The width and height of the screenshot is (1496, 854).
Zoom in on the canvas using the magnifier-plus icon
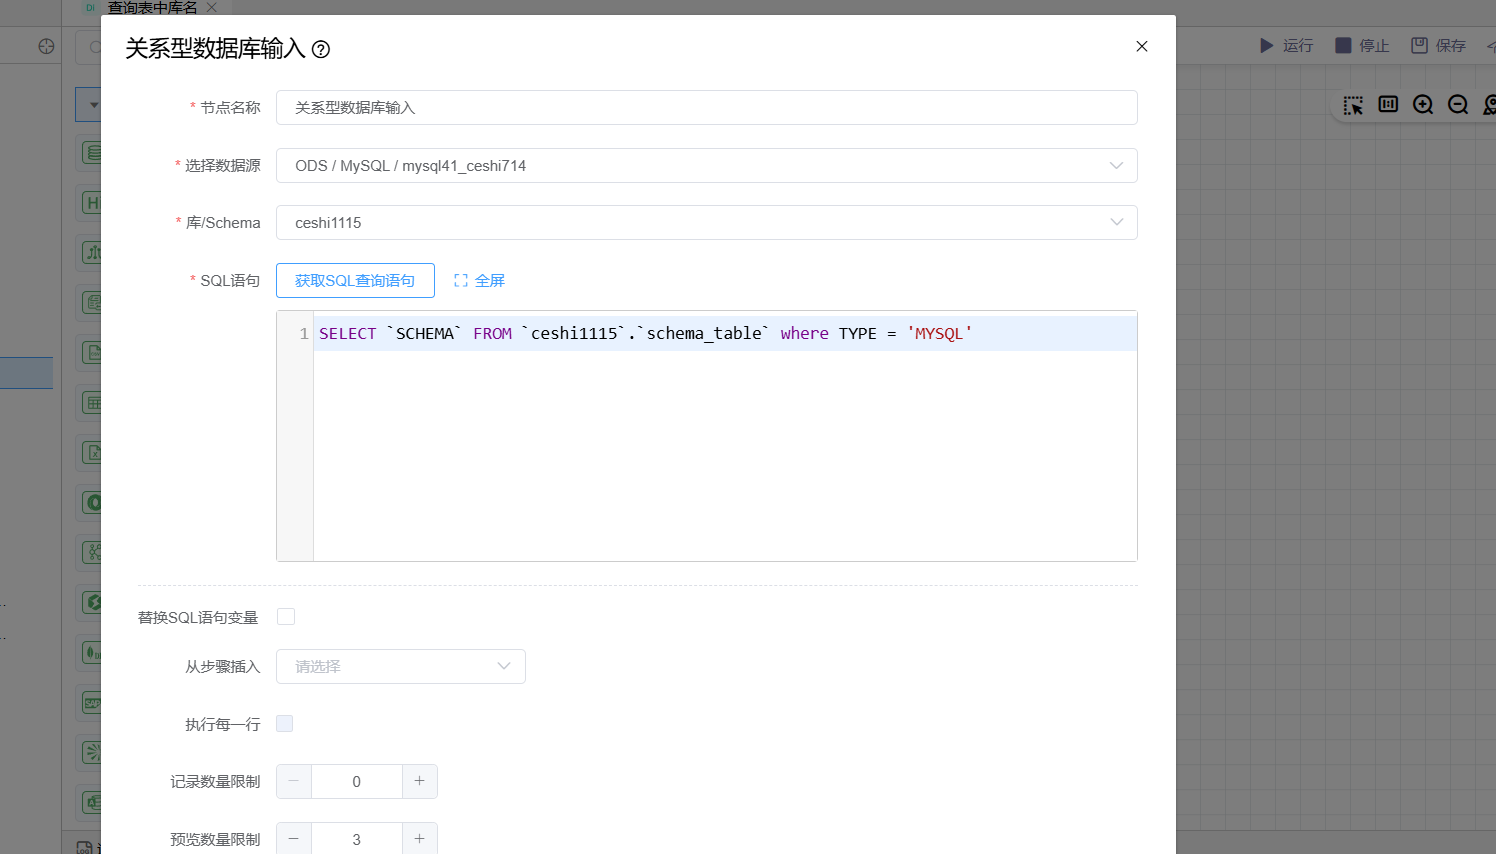1423,105
